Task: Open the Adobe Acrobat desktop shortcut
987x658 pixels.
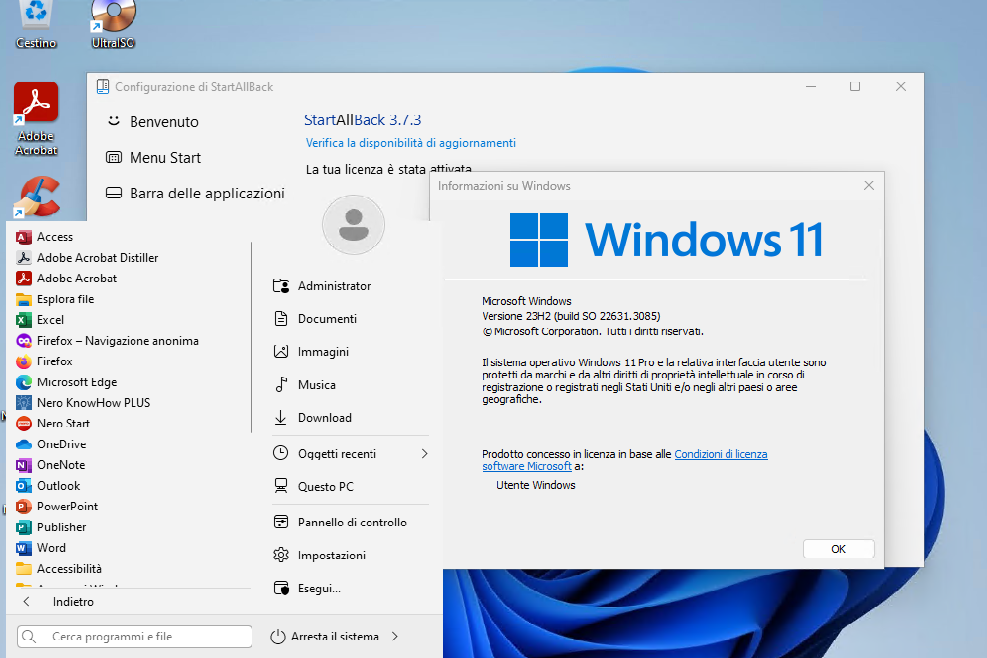Action: click(36, 118)
